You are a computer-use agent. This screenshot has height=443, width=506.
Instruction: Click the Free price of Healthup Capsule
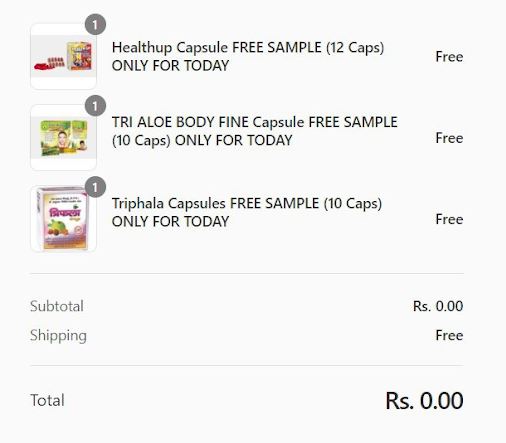[449, 57]
